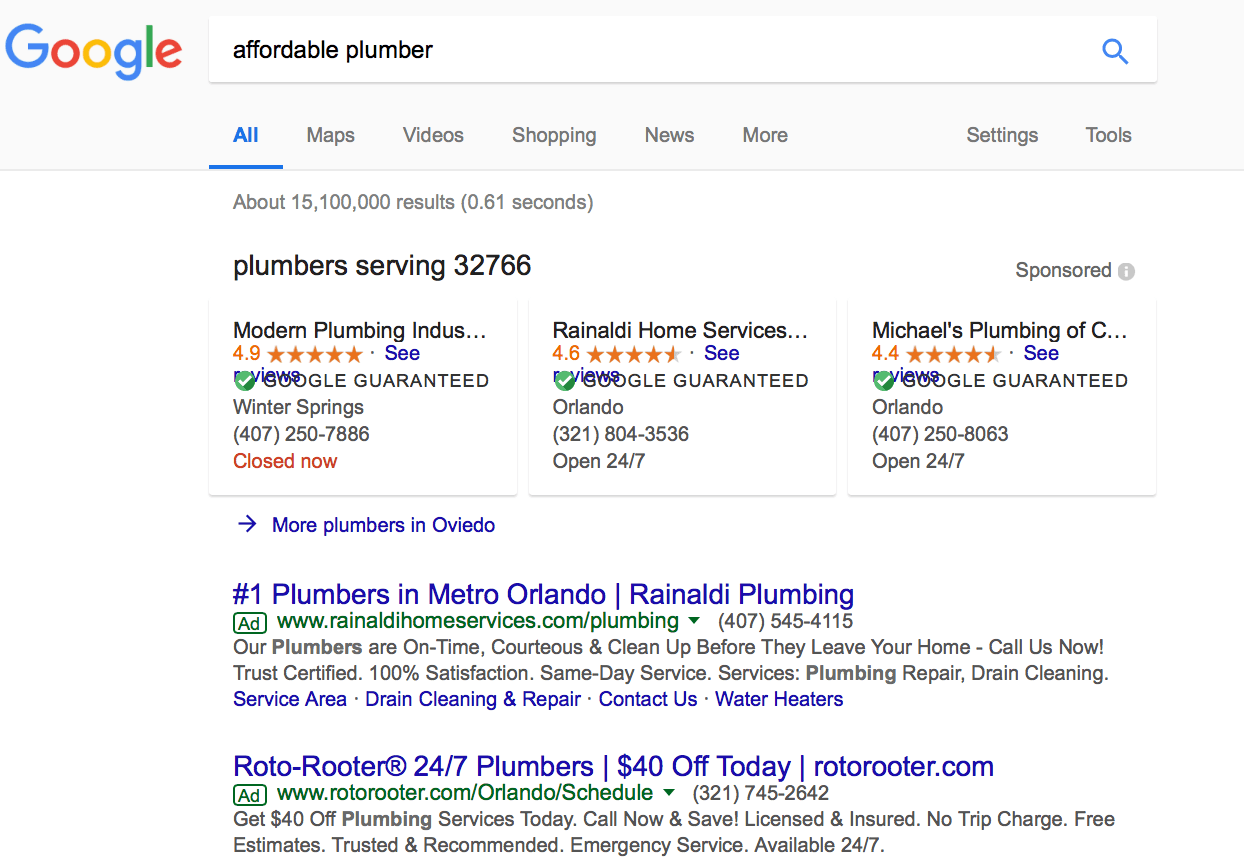Click the Sponsored info icon
Screen dimensions: 1244x868
click(x=1127, y=271)
